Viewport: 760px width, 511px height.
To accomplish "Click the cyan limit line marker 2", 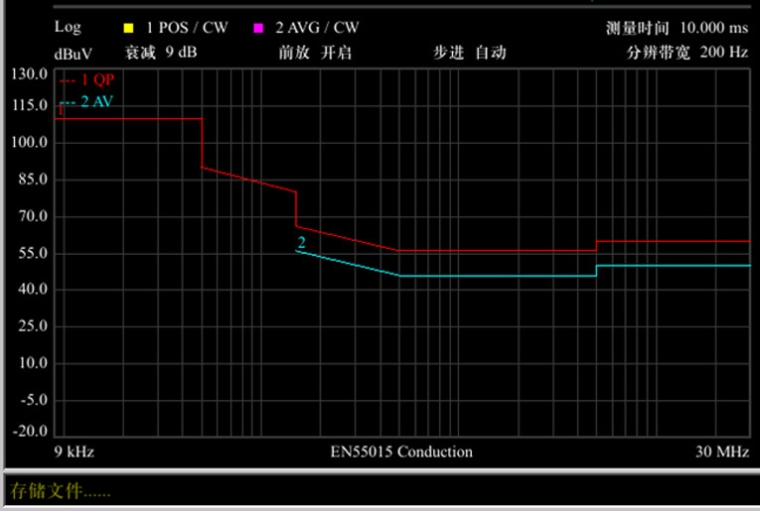I will point(301,241).
